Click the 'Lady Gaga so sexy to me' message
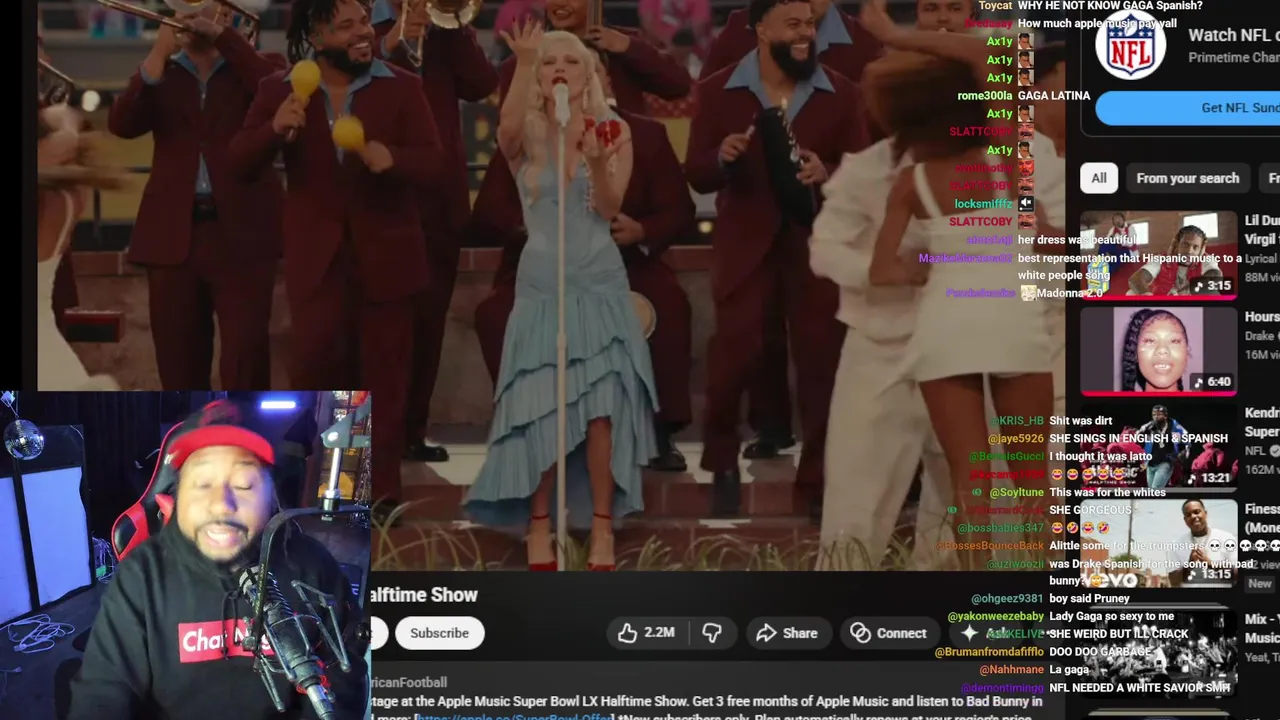 (1112, 617)
